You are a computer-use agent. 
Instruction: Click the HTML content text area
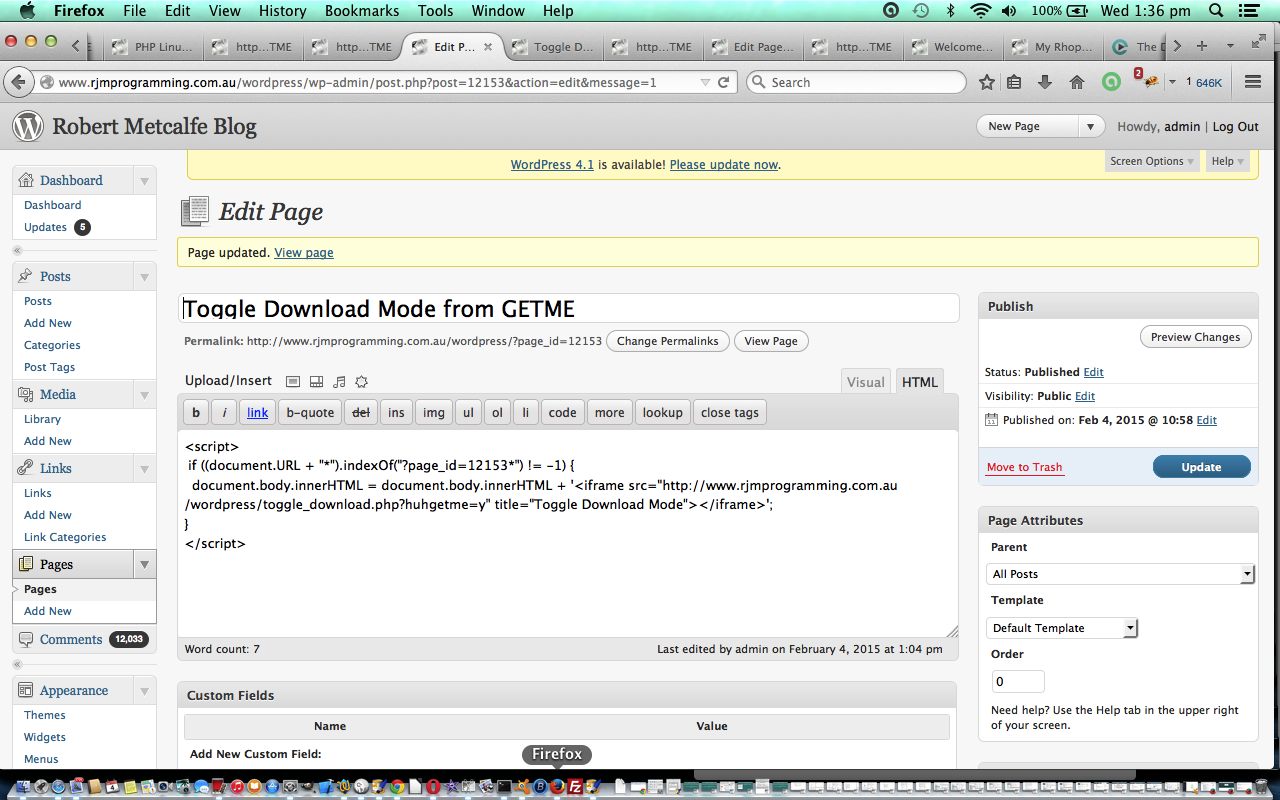(x=567, y=533)
